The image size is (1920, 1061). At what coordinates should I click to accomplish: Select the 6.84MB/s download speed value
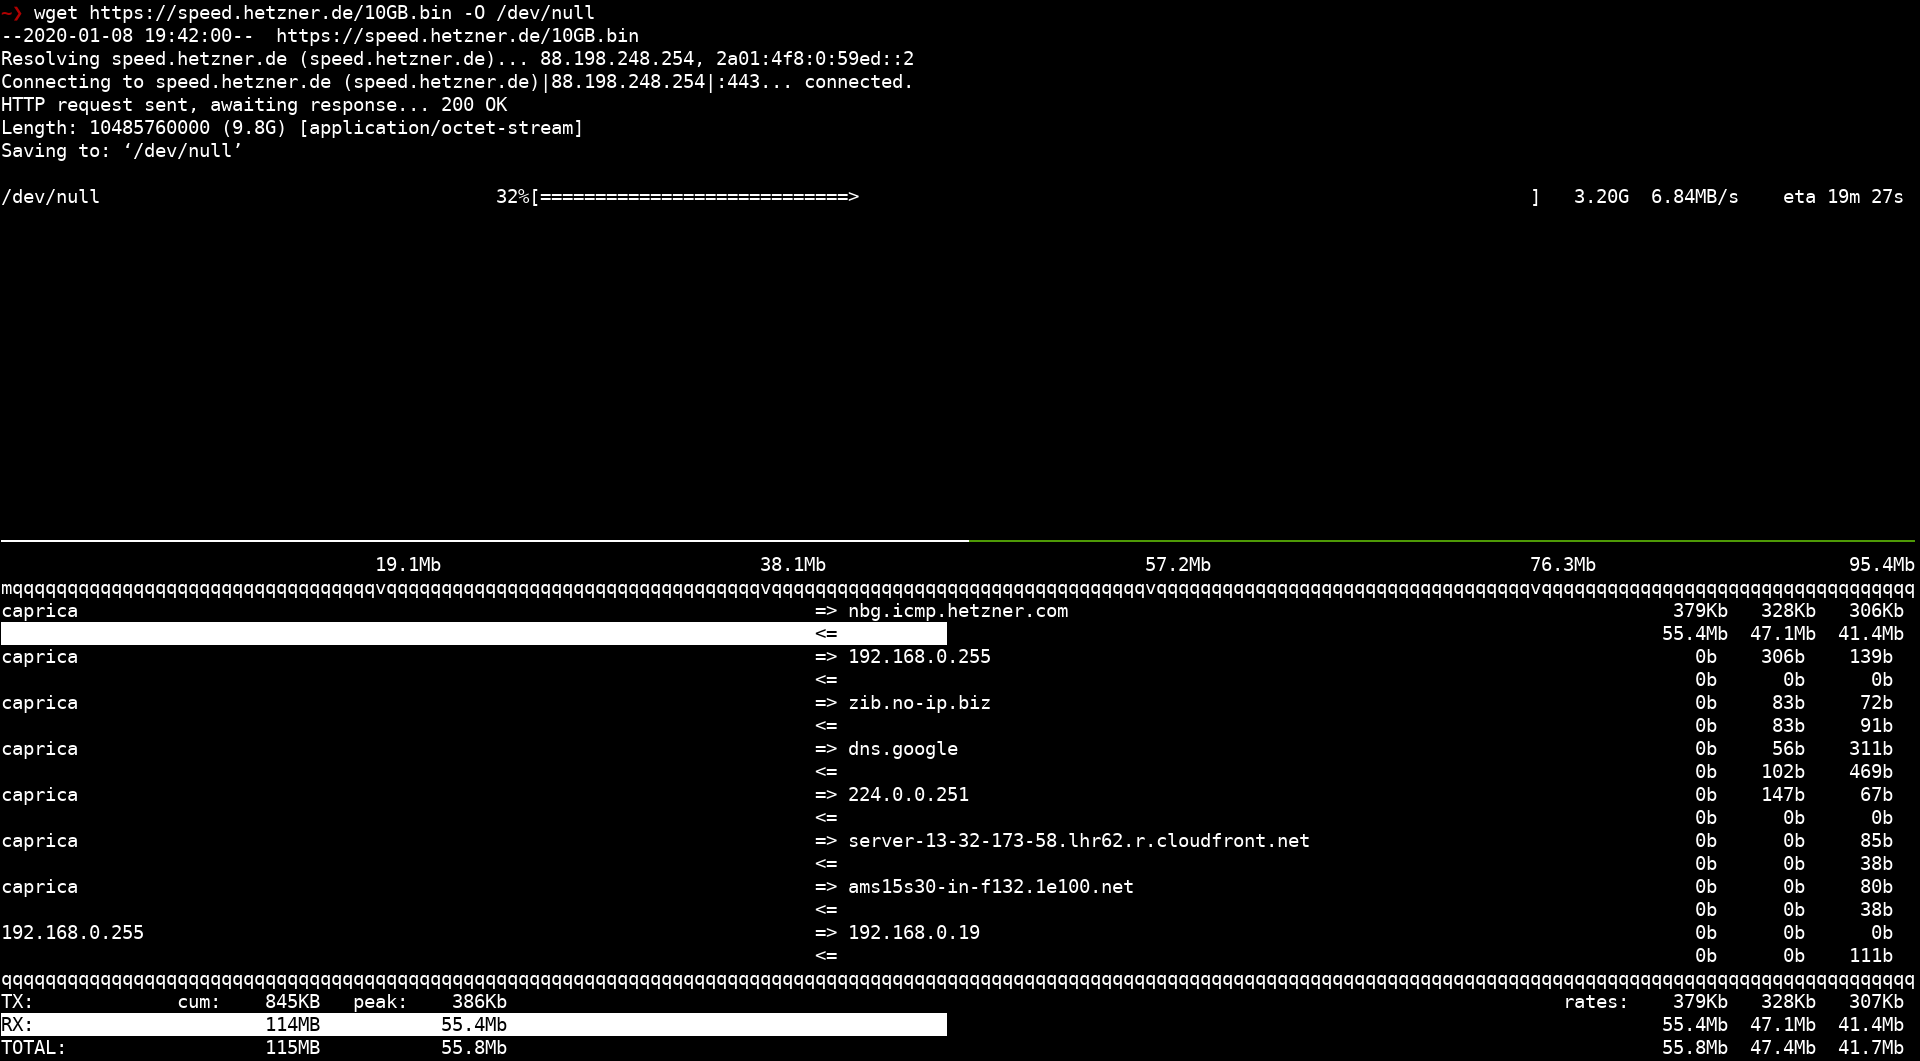point(1694,197)
